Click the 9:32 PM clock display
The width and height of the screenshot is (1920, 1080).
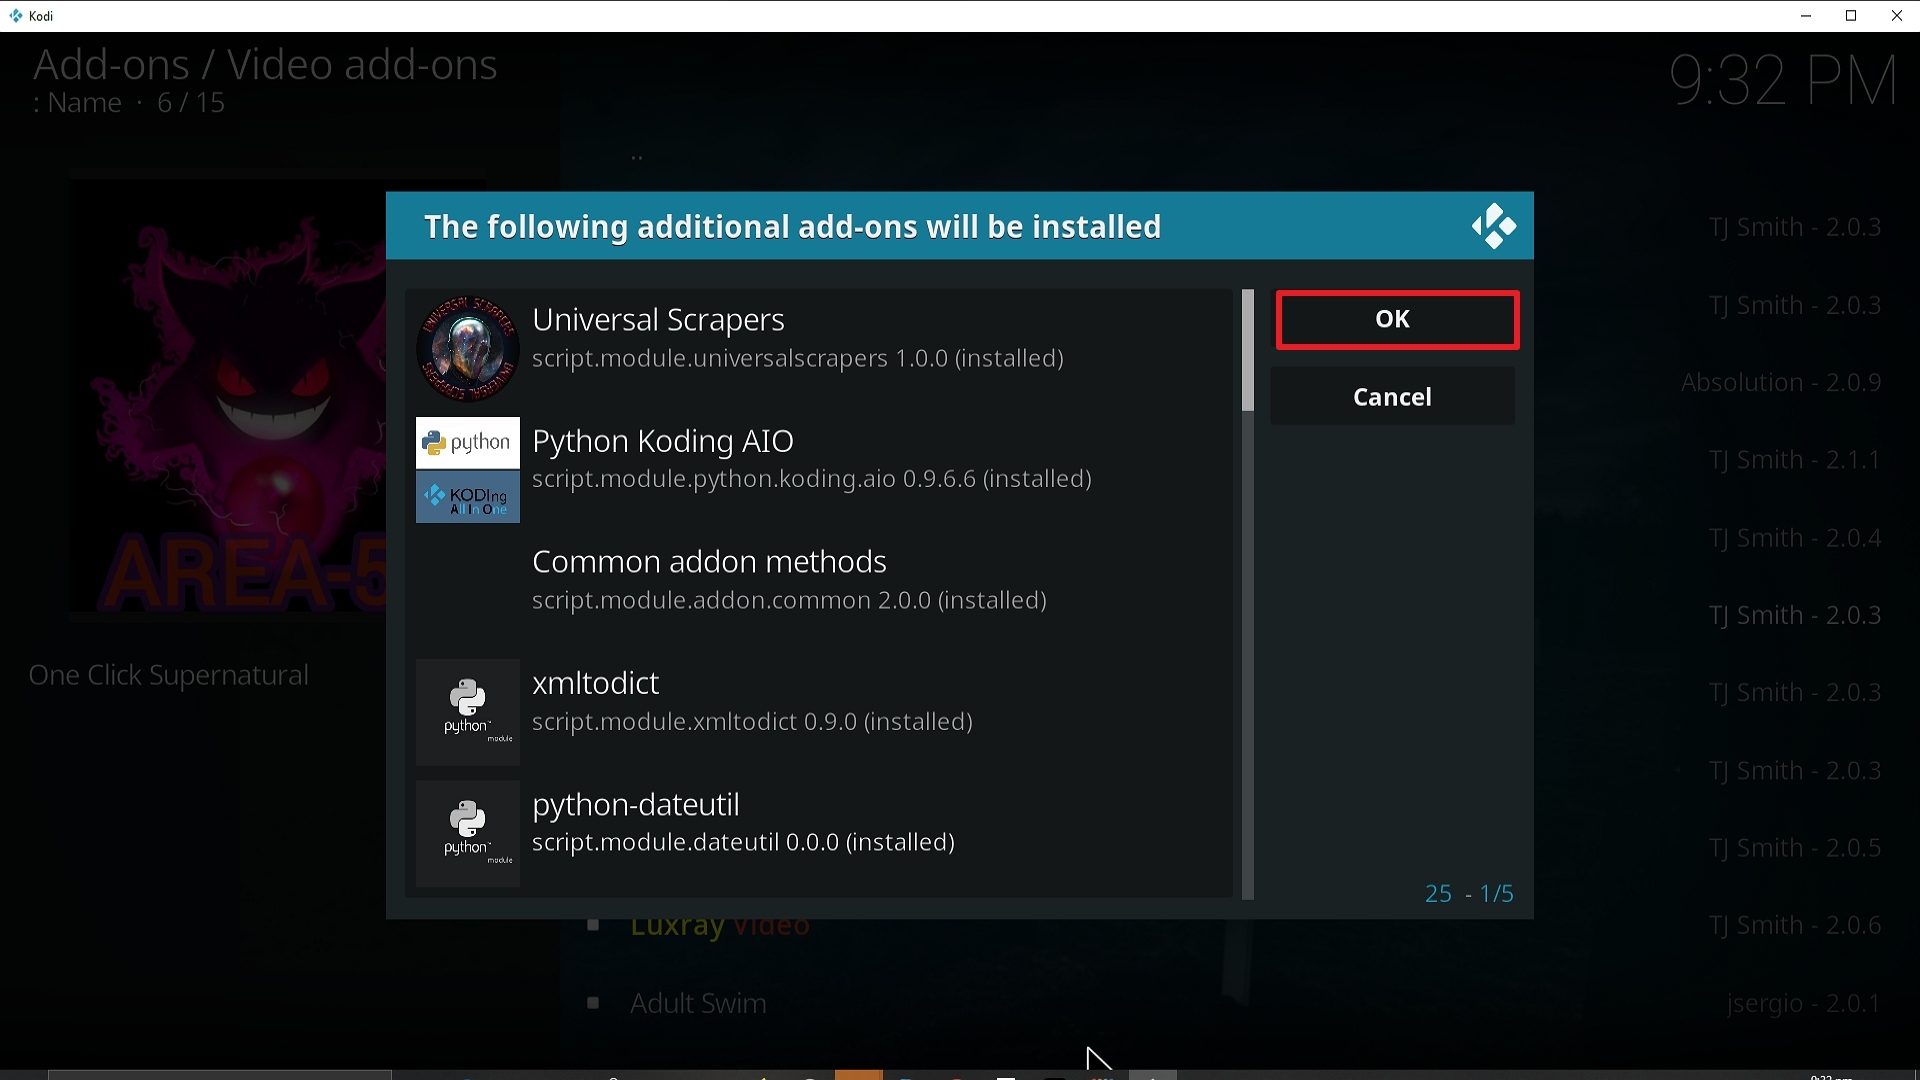pyautogui.click(x=1784, y=82)
